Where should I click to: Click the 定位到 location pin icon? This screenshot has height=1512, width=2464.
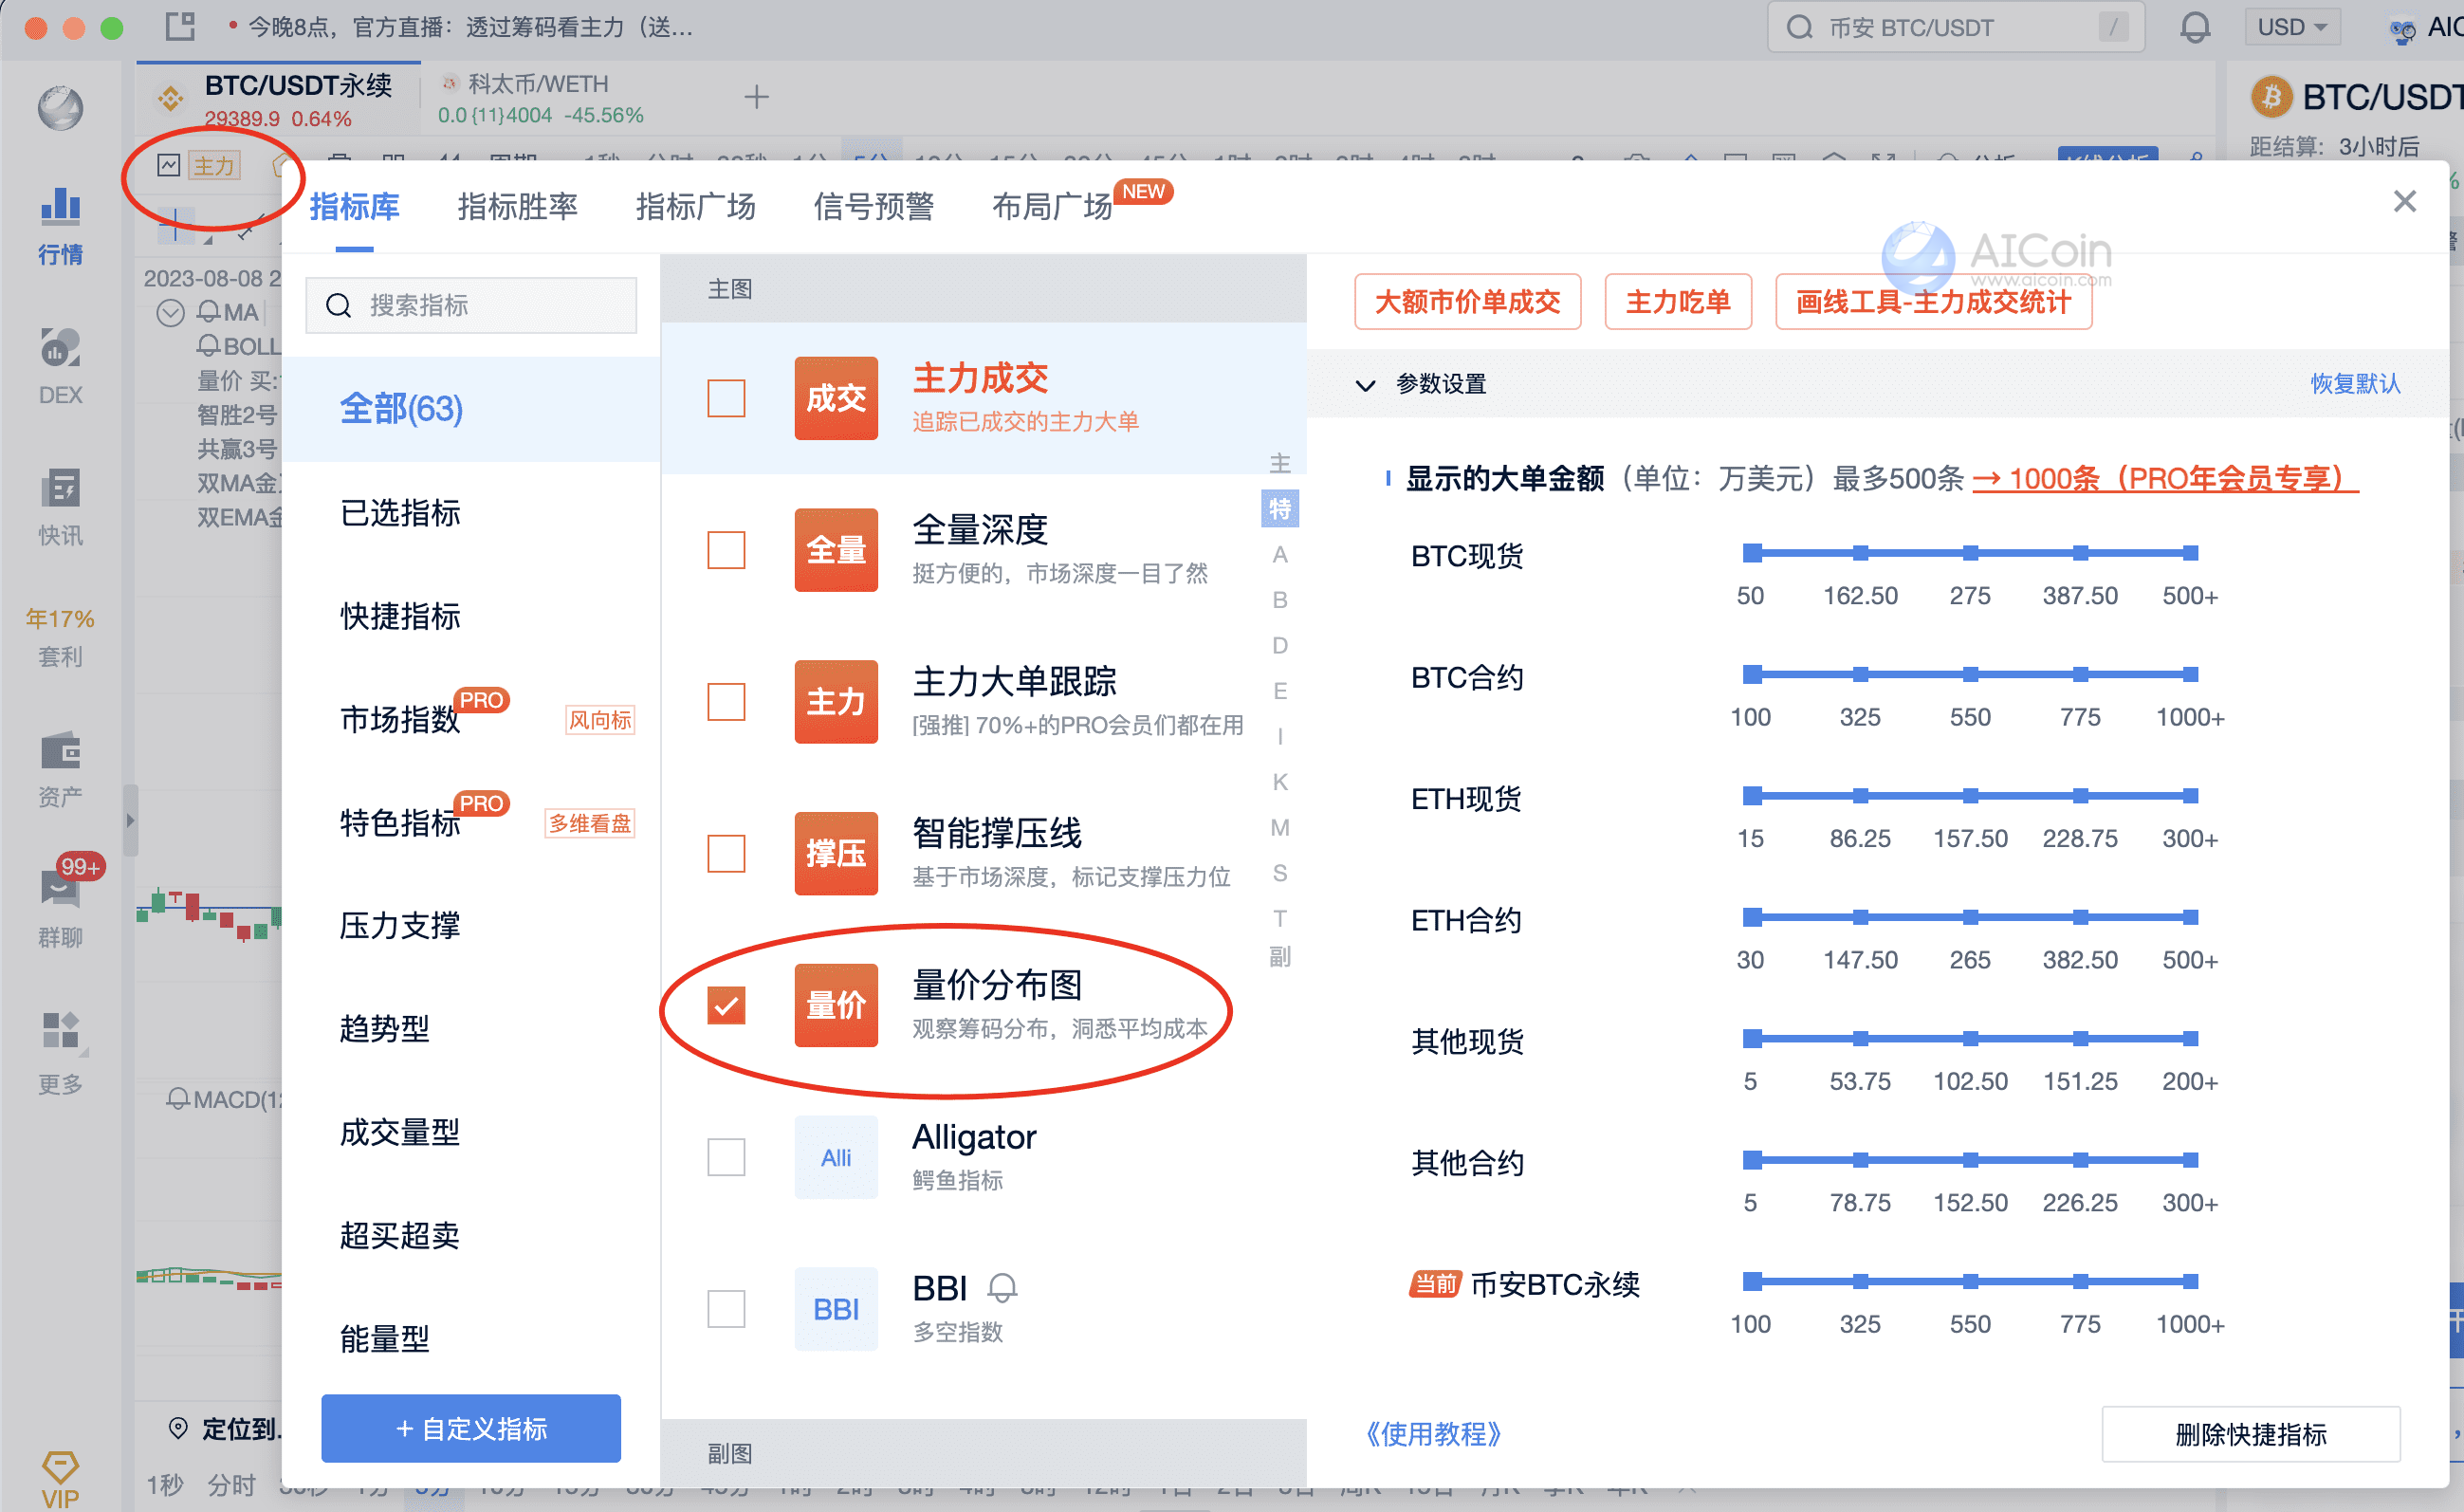click(178, 1428)
